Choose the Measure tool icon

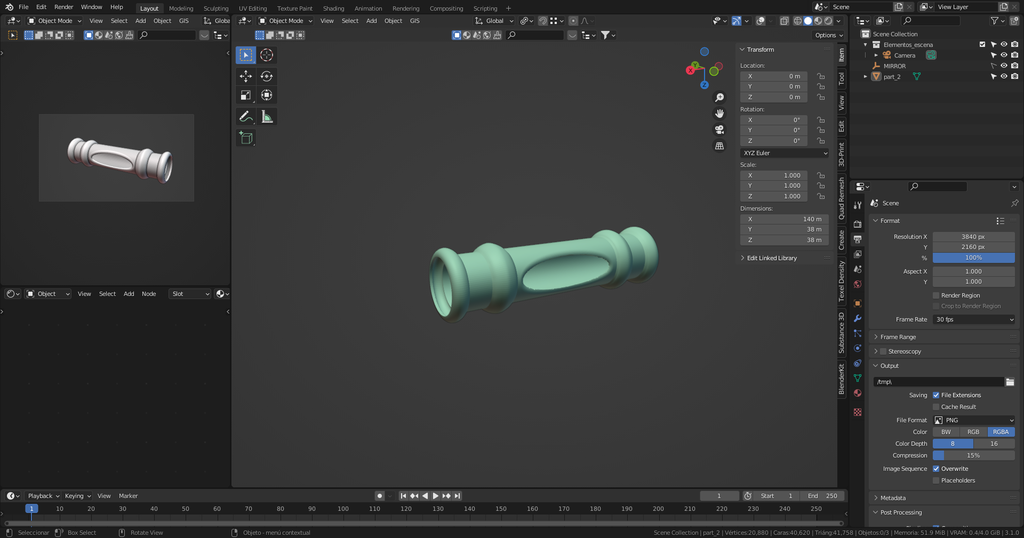266,117
